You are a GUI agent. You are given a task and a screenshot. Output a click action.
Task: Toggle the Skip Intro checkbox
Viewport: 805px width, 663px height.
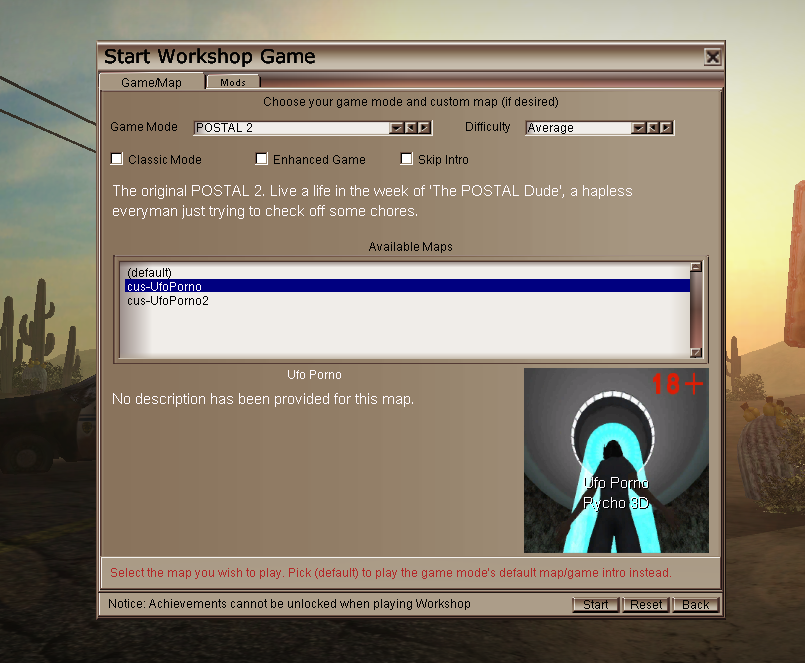tap(407, 159)
